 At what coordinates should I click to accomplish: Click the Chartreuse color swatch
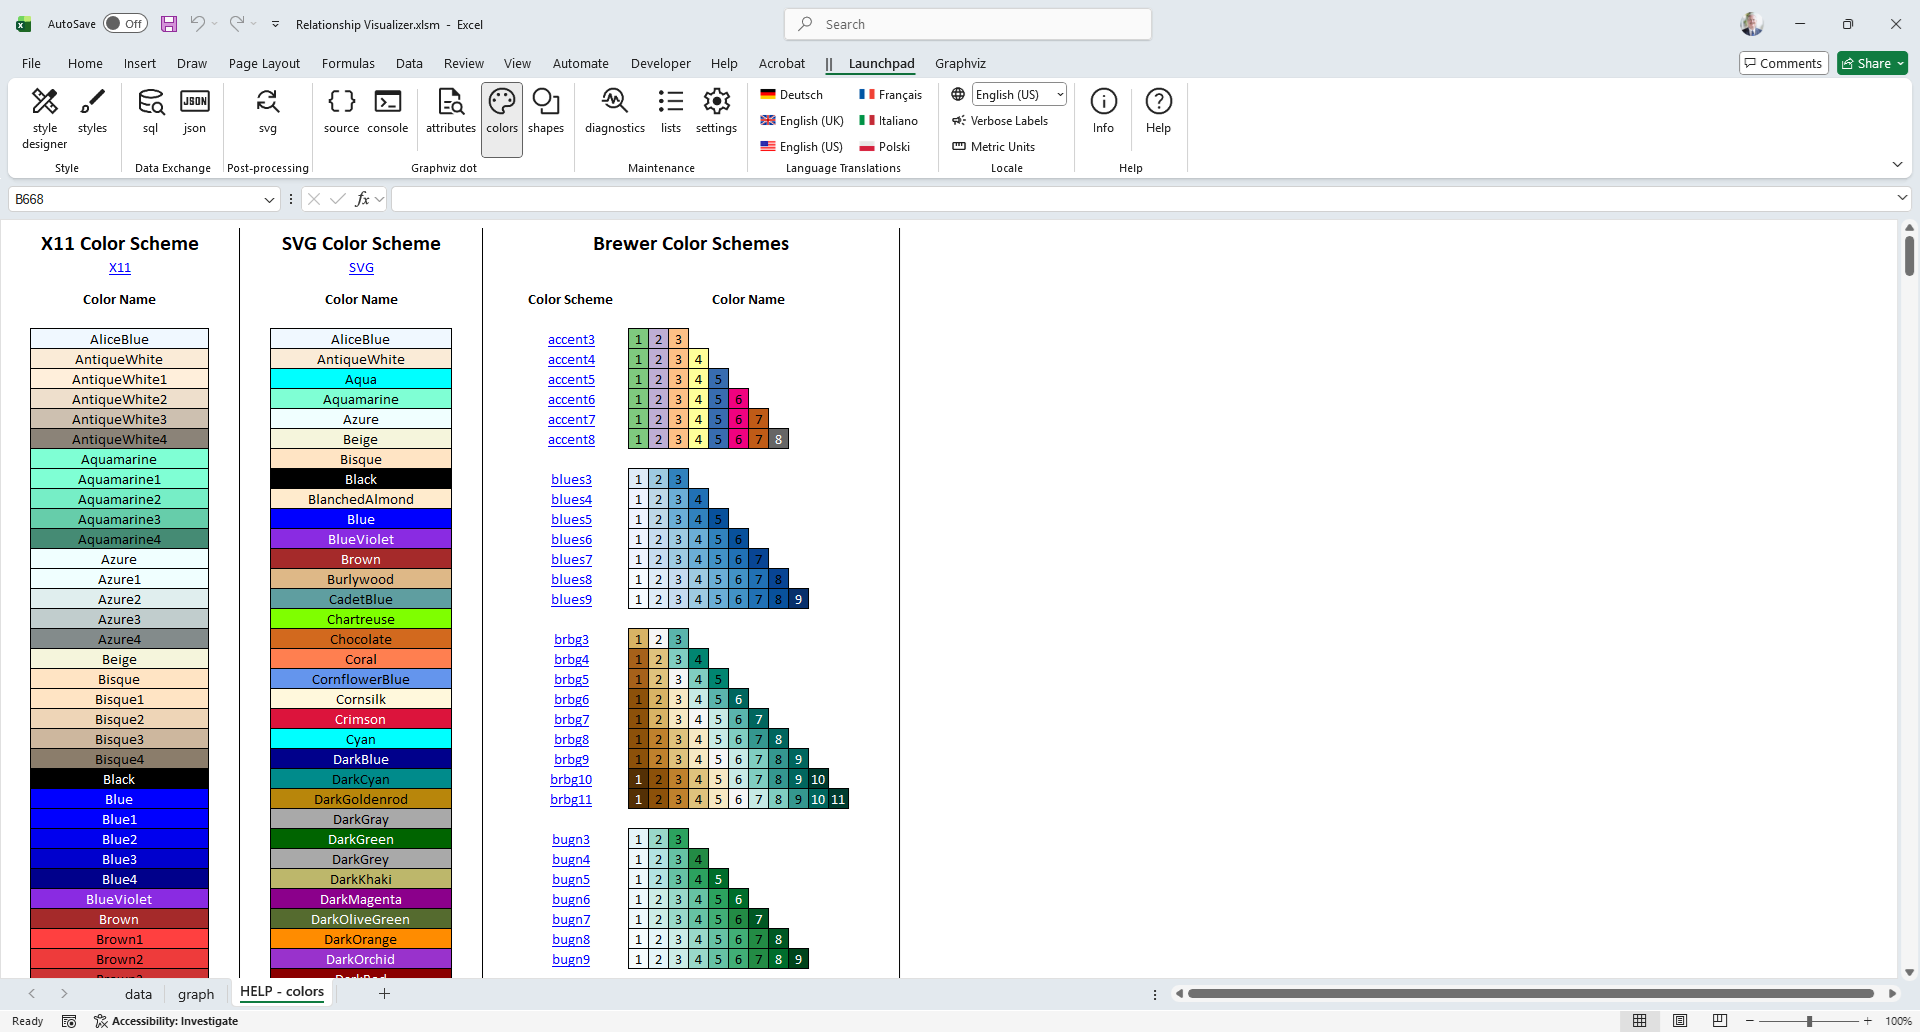click(x=361, y=620)
